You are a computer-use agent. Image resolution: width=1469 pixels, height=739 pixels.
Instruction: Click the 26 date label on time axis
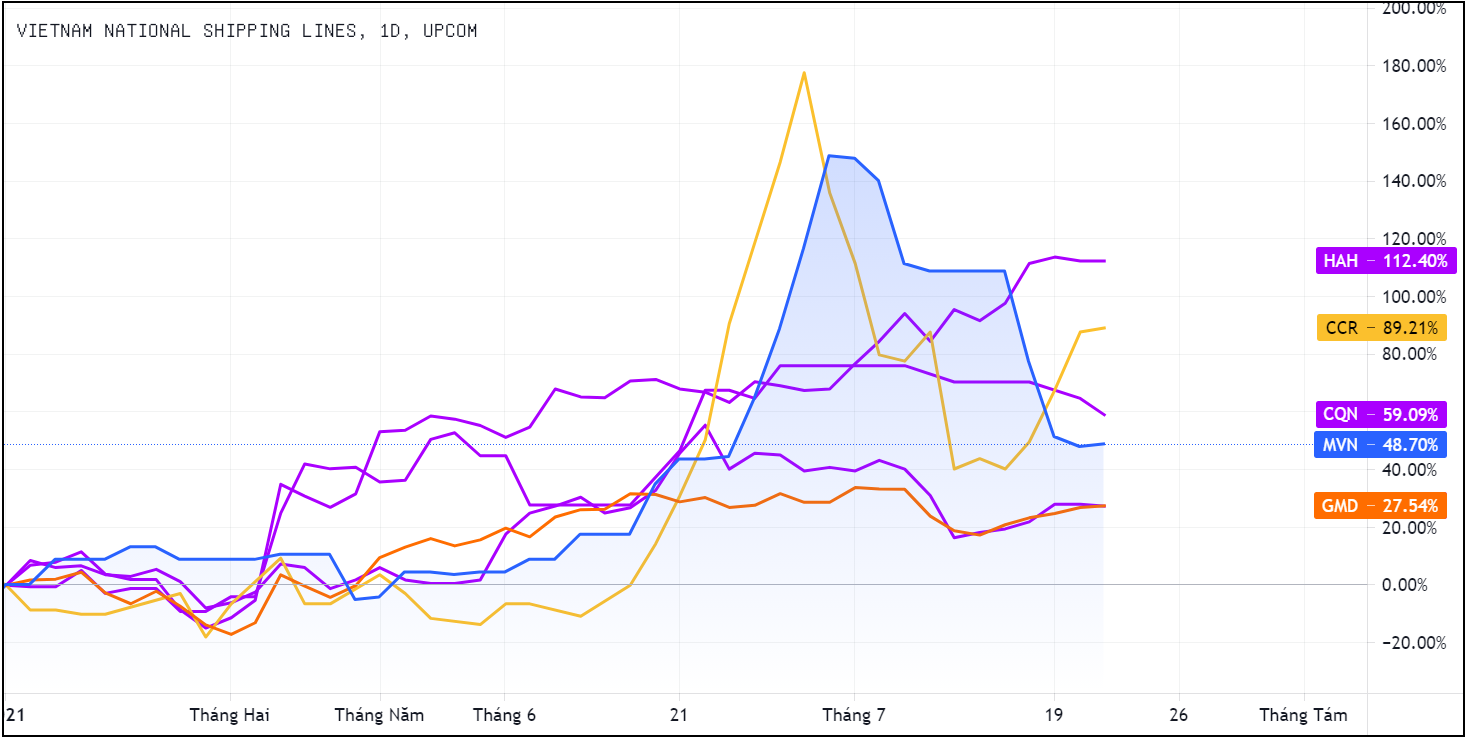[1178, 715]
